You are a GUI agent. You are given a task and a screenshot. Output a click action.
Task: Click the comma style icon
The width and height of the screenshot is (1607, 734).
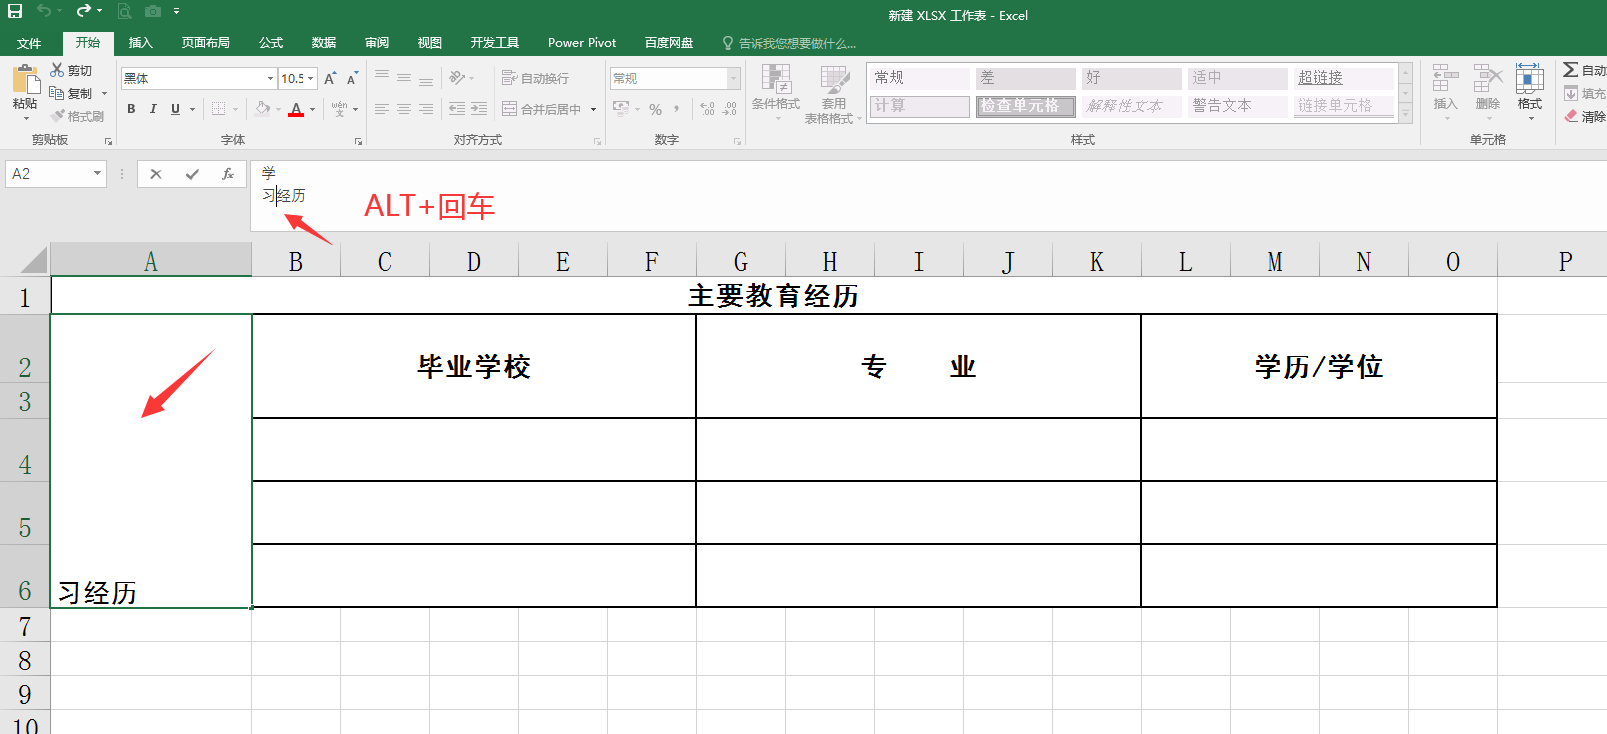pos(677,109)
